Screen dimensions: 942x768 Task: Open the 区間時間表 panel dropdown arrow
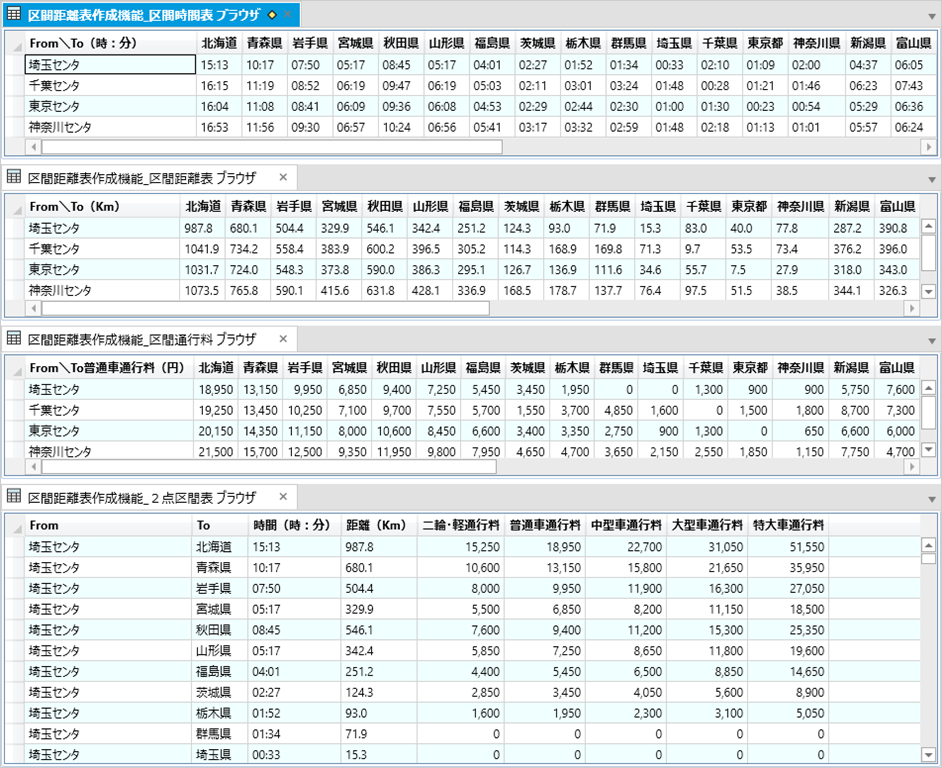tap(932, 17)
